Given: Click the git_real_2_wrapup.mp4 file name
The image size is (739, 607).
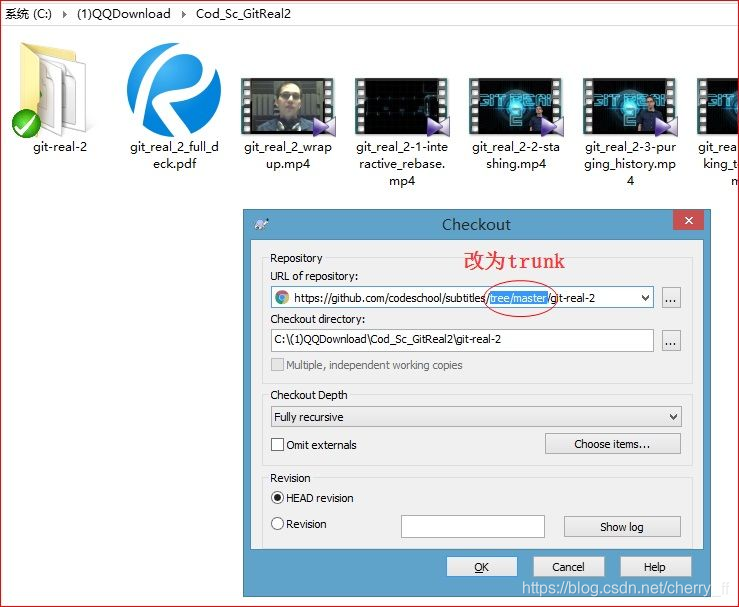Looking at the screenshot, I should [288, 155].
